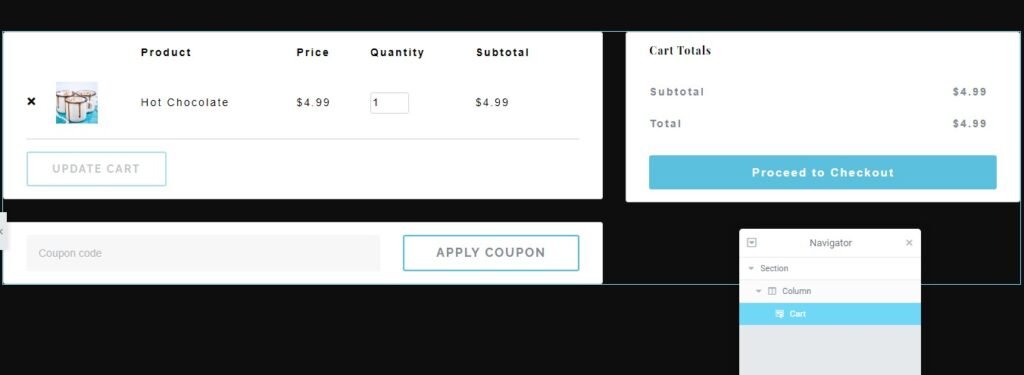
Task: Focus the Quantity input field
Action: 389,103
